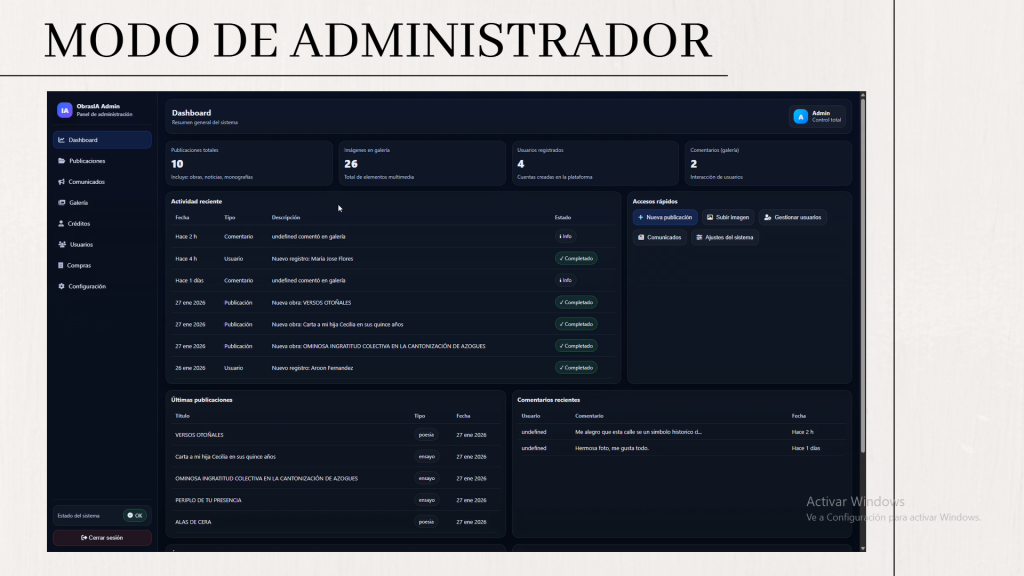The height and width of the screenshot is (576, 1024).
Task: Open Ajustes del sistema shortcut
Action: click(x=725, y=238)
